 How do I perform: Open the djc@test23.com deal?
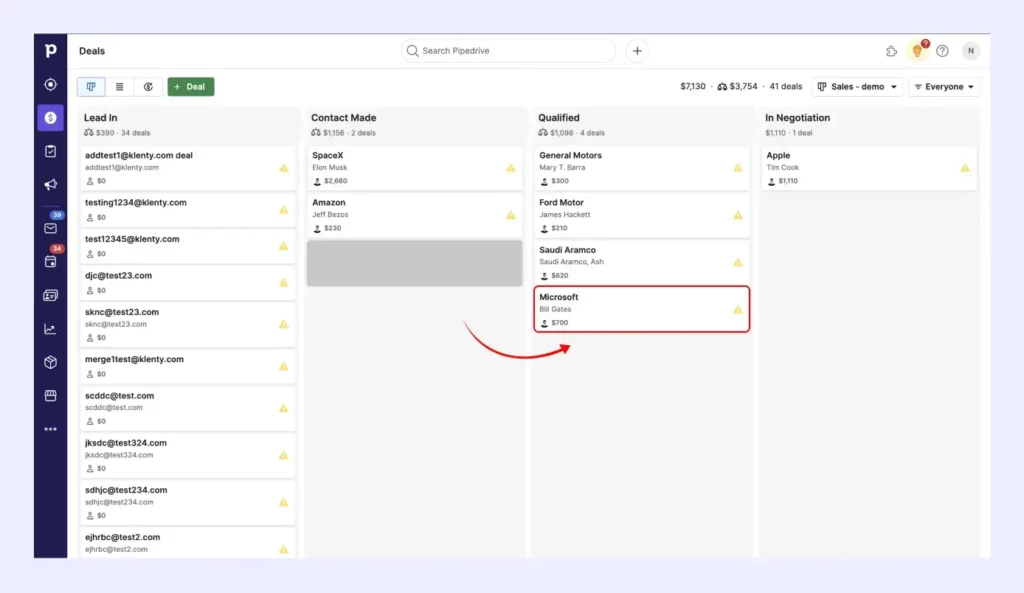pos(187,283)
